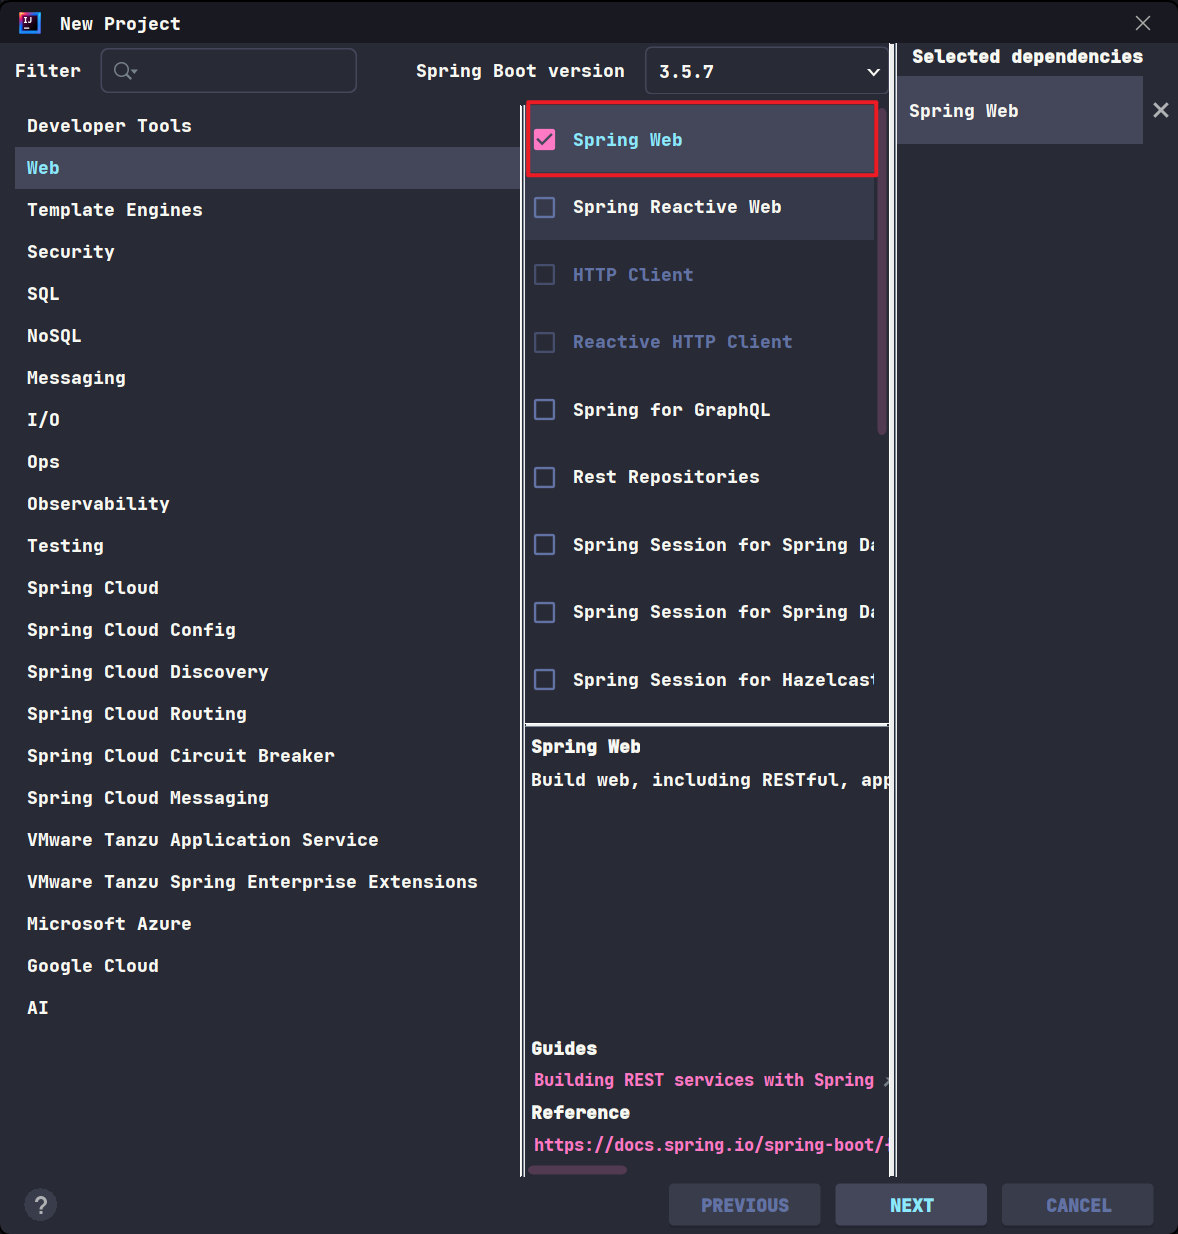Select Spring Web in Selected dependencies
The image size is (1178, 1234).
[x=1019, y=110]
